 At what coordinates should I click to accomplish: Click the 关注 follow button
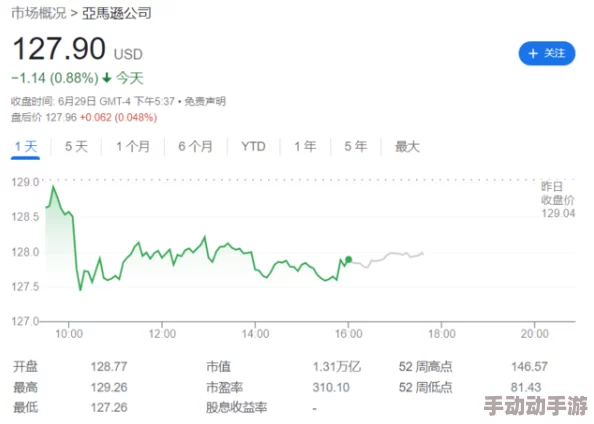(547, 53)
